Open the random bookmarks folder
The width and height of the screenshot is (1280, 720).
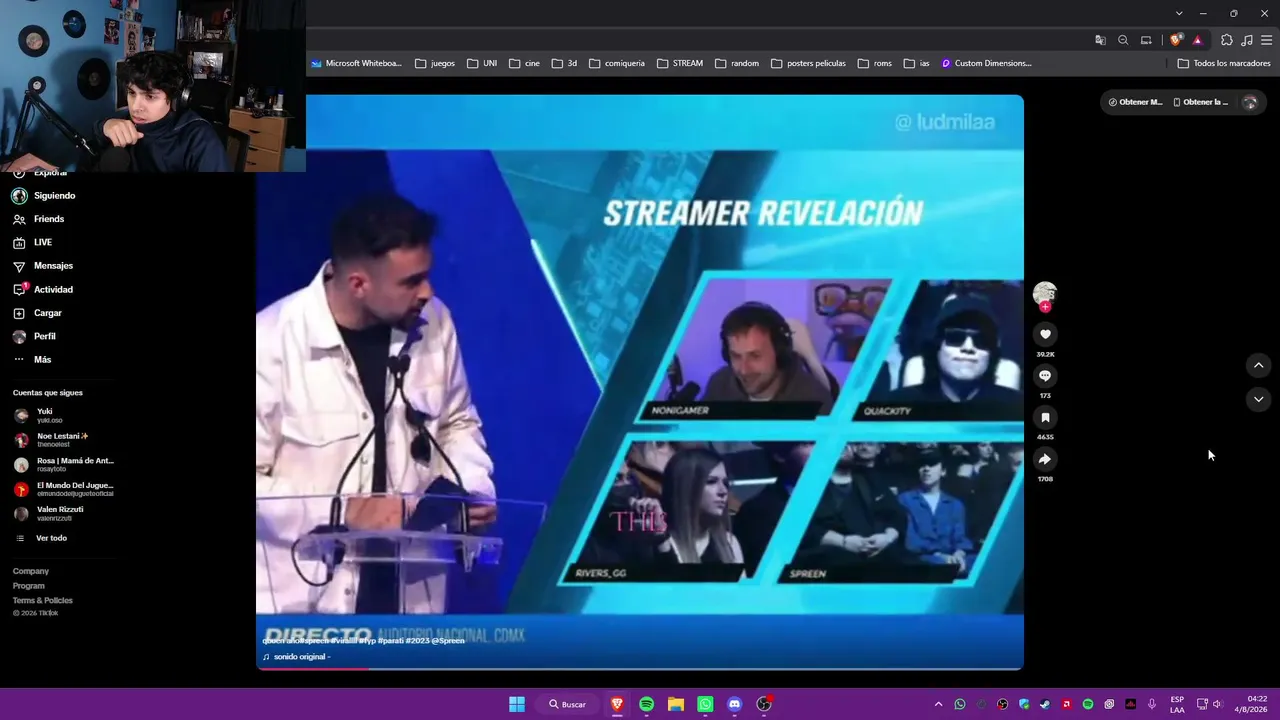[x=737, y=63]
